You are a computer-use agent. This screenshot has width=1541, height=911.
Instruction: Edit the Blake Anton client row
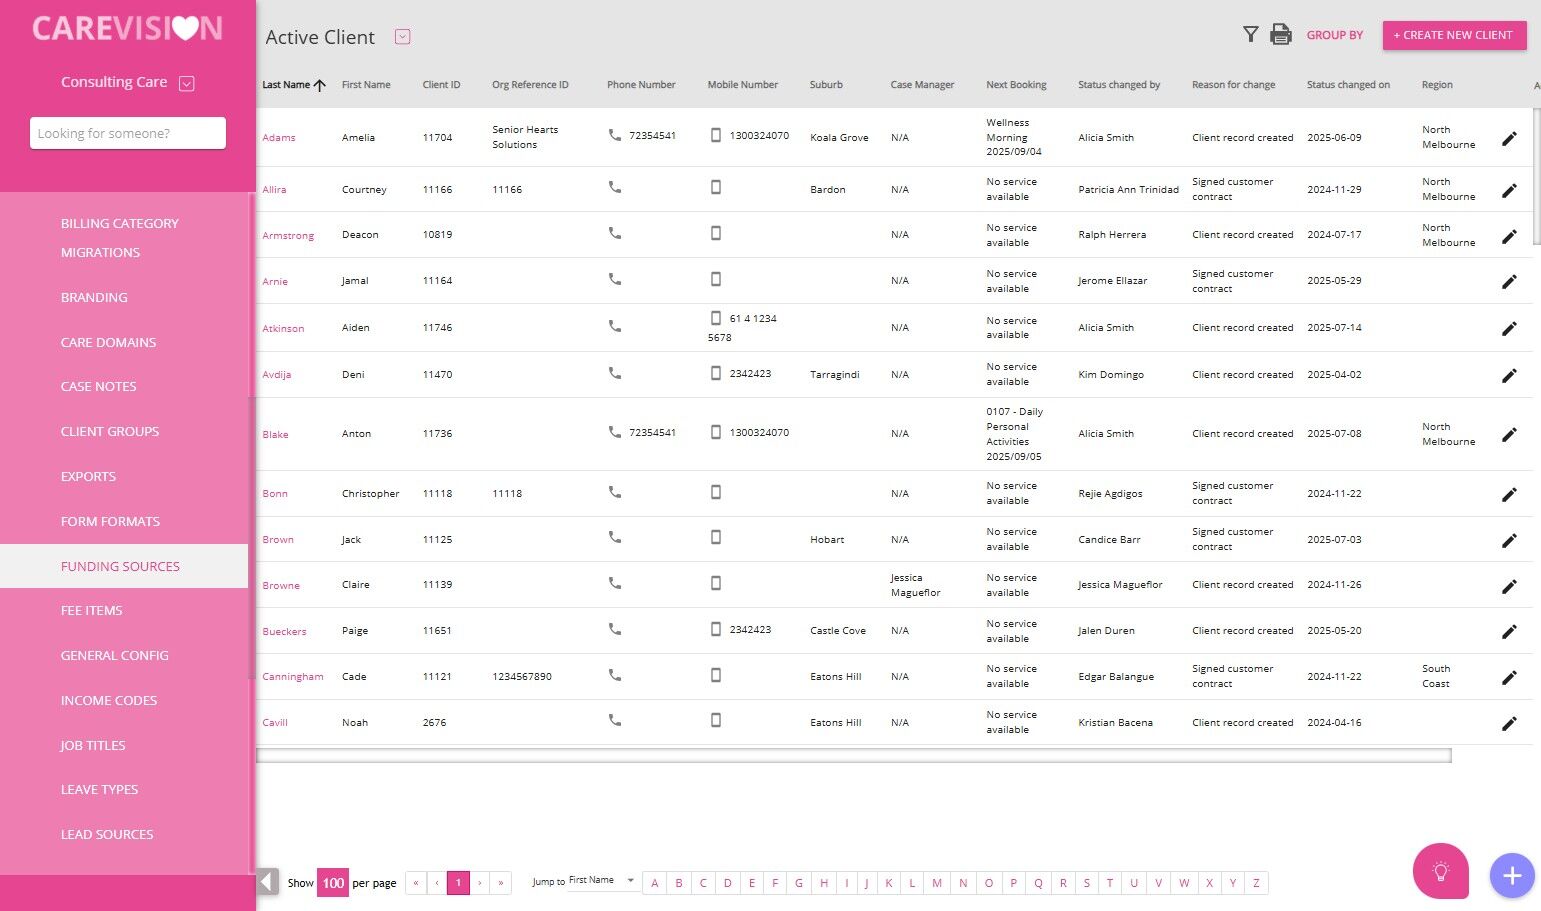coord(1509,435)
